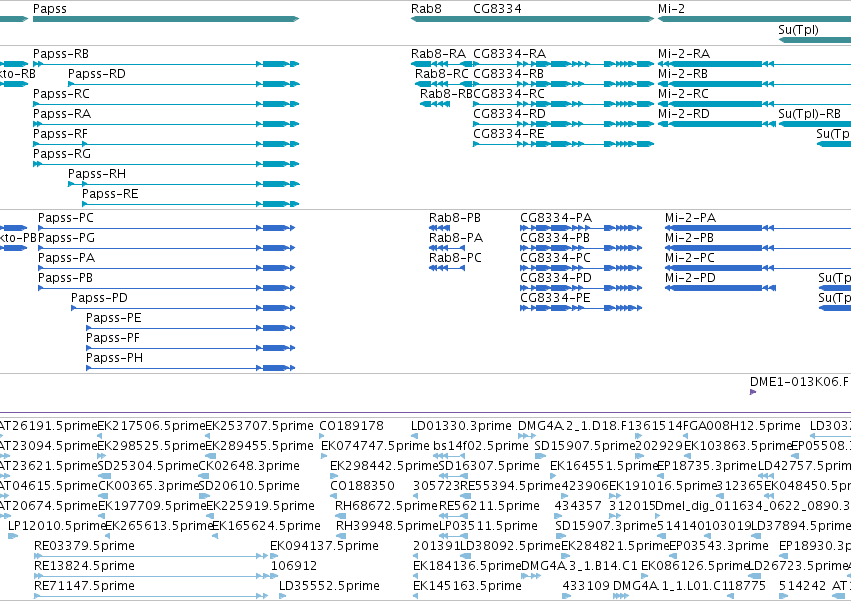Click the Mi-2-RB transcript
Screen dimensions: 851x601
(x=683, y=74)
